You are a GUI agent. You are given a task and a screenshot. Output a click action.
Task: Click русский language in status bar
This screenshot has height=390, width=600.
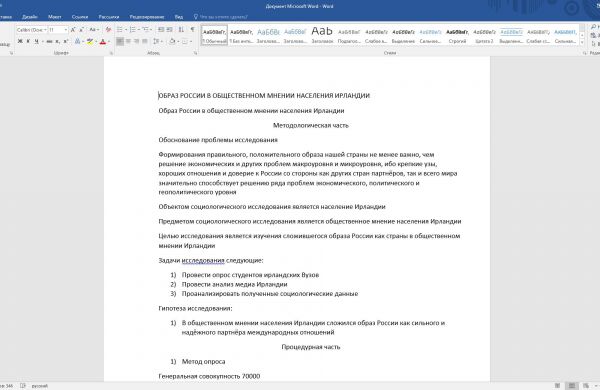pos(40,386)
